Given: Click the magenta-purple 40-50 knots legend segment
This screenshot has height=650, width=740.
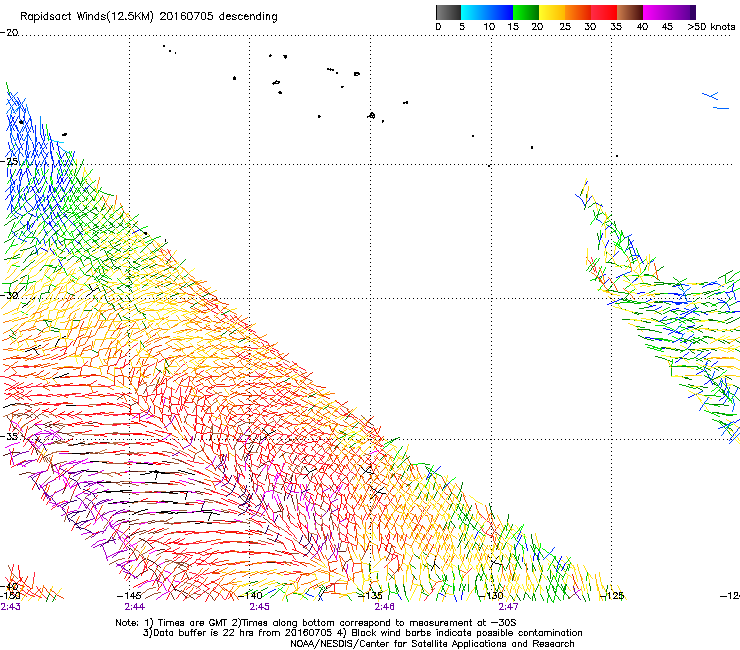Looking at the screenshot, I should point(669,12).
